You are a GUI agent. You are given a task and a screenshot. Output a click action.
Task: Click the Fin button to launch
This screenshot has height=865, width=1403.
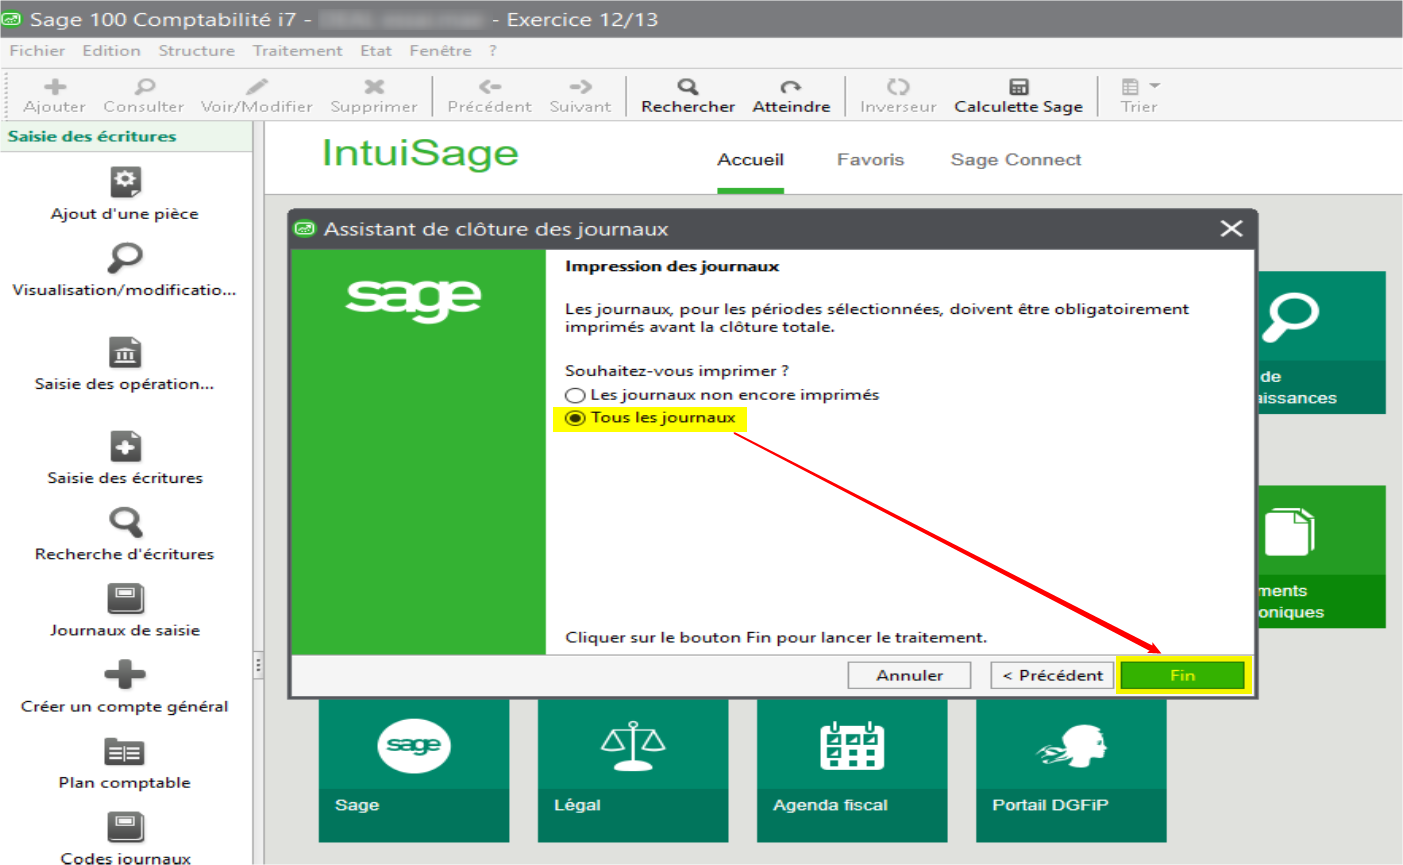coord(1182,676)
